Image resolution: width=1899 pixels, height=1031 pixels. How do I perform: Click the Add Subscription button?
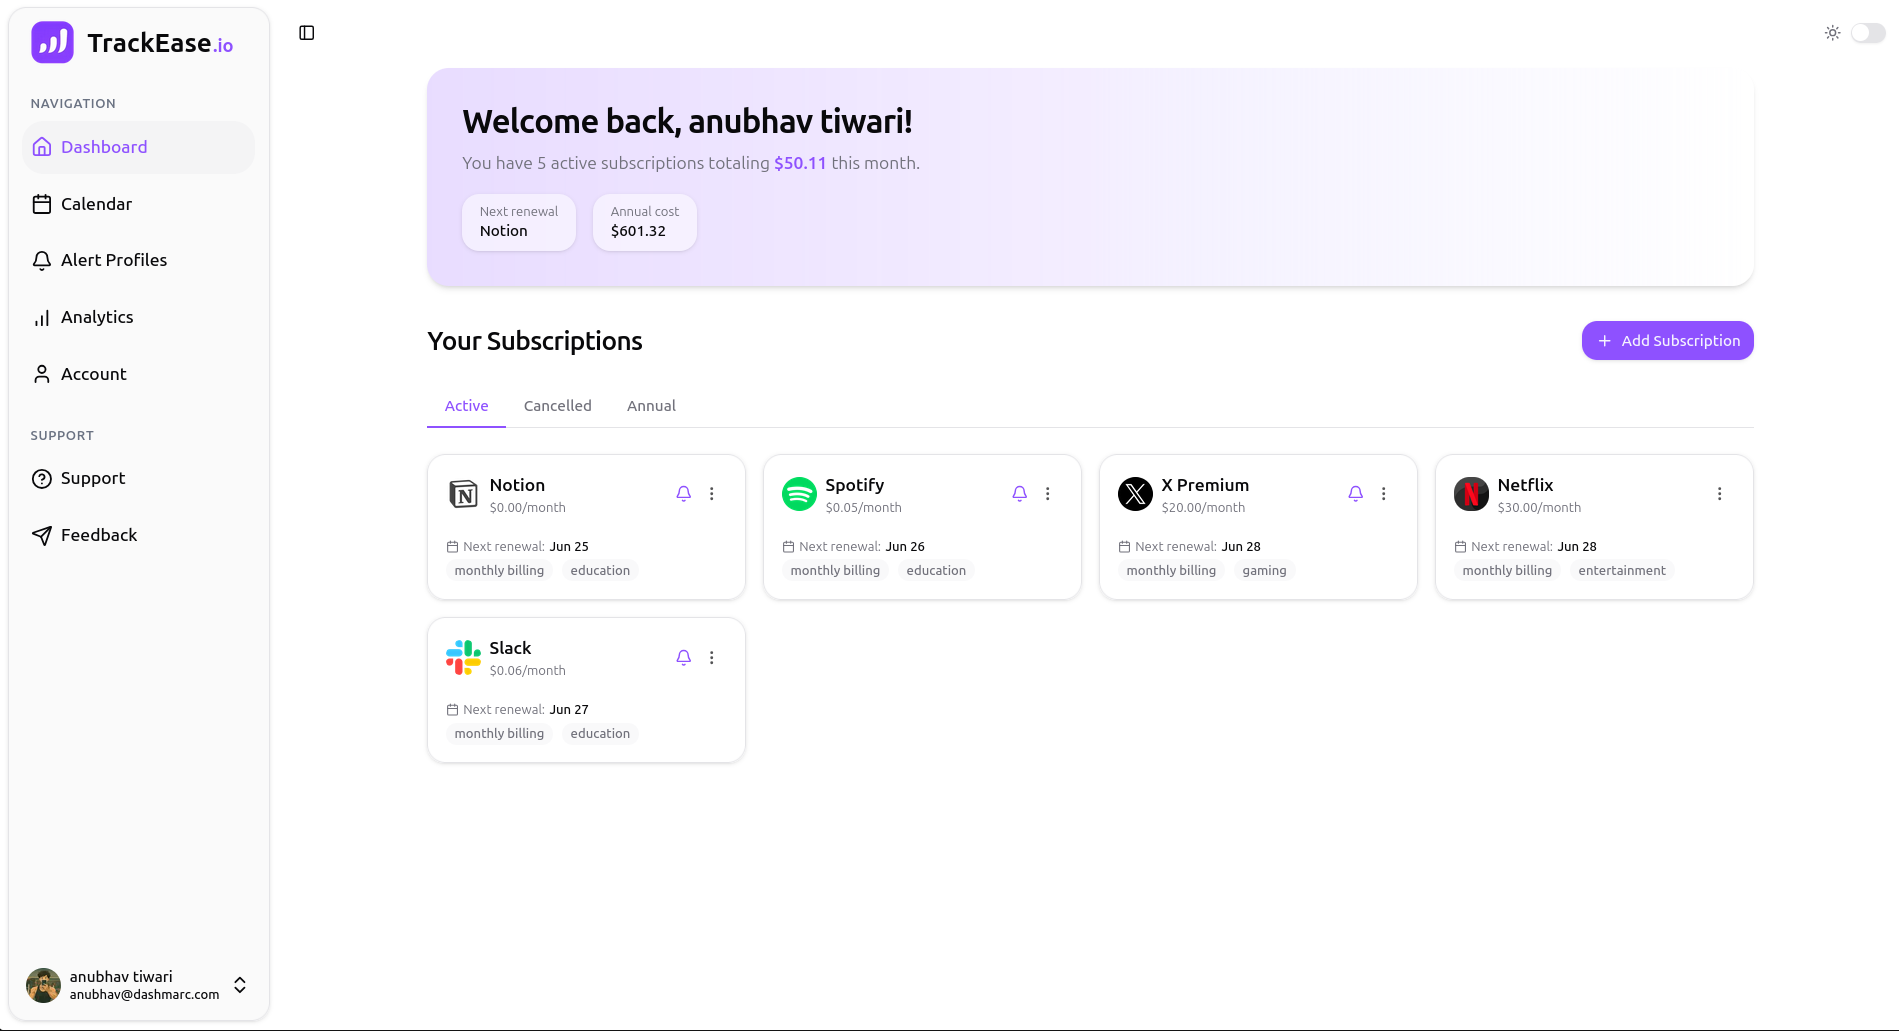tap(1666, 340)
